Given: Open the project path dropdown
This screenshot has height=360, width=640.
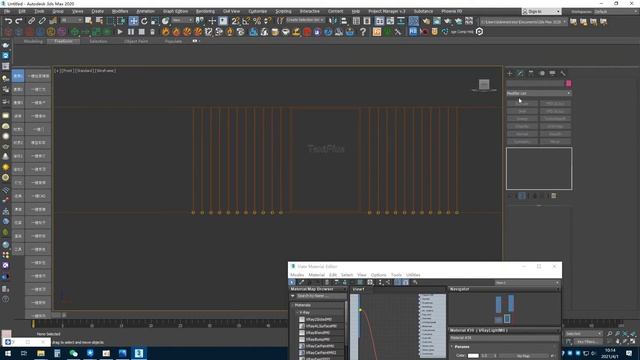Looking at the screenshot, I should (x=524, y=22).
